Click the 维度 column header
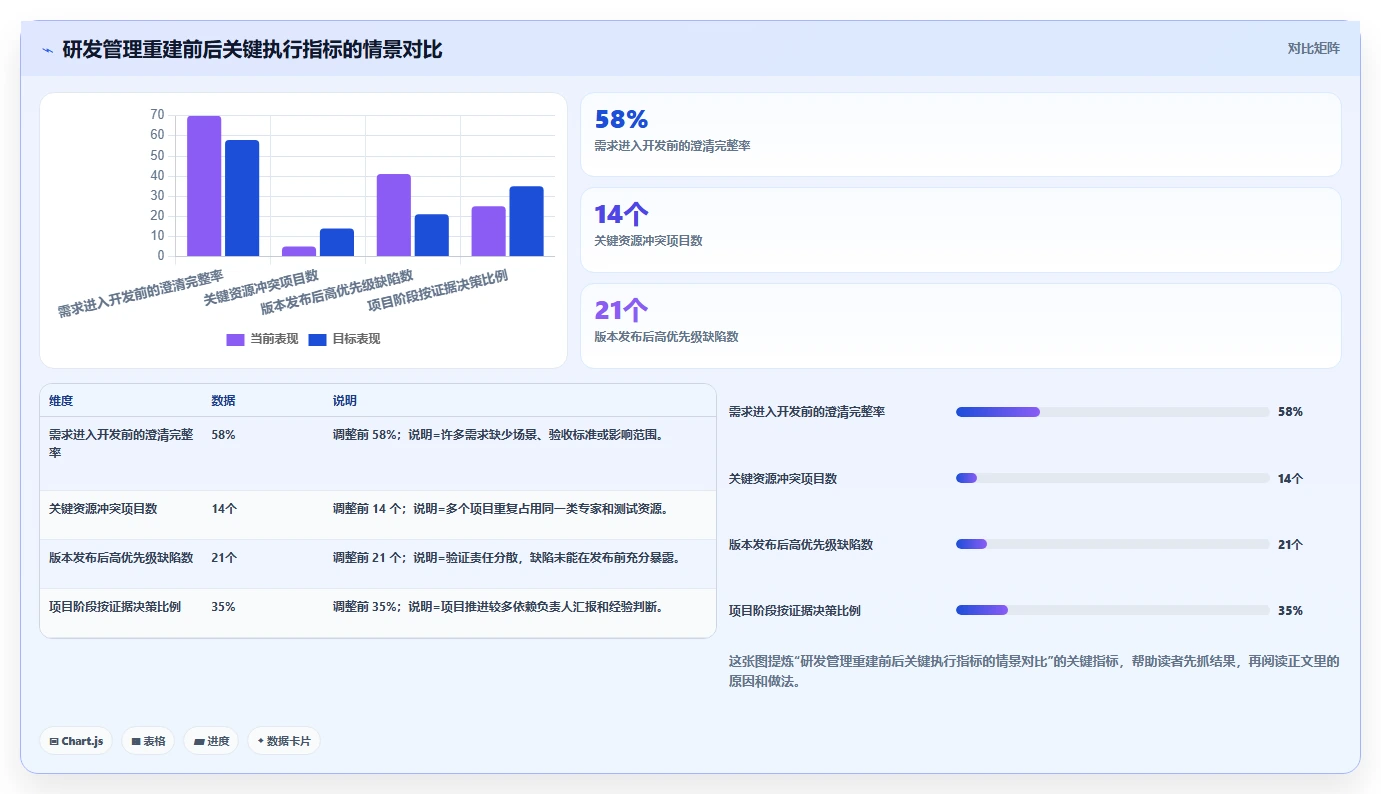Image resolution: width=1381 pixels, height=794 pixels. pos(61,401)
